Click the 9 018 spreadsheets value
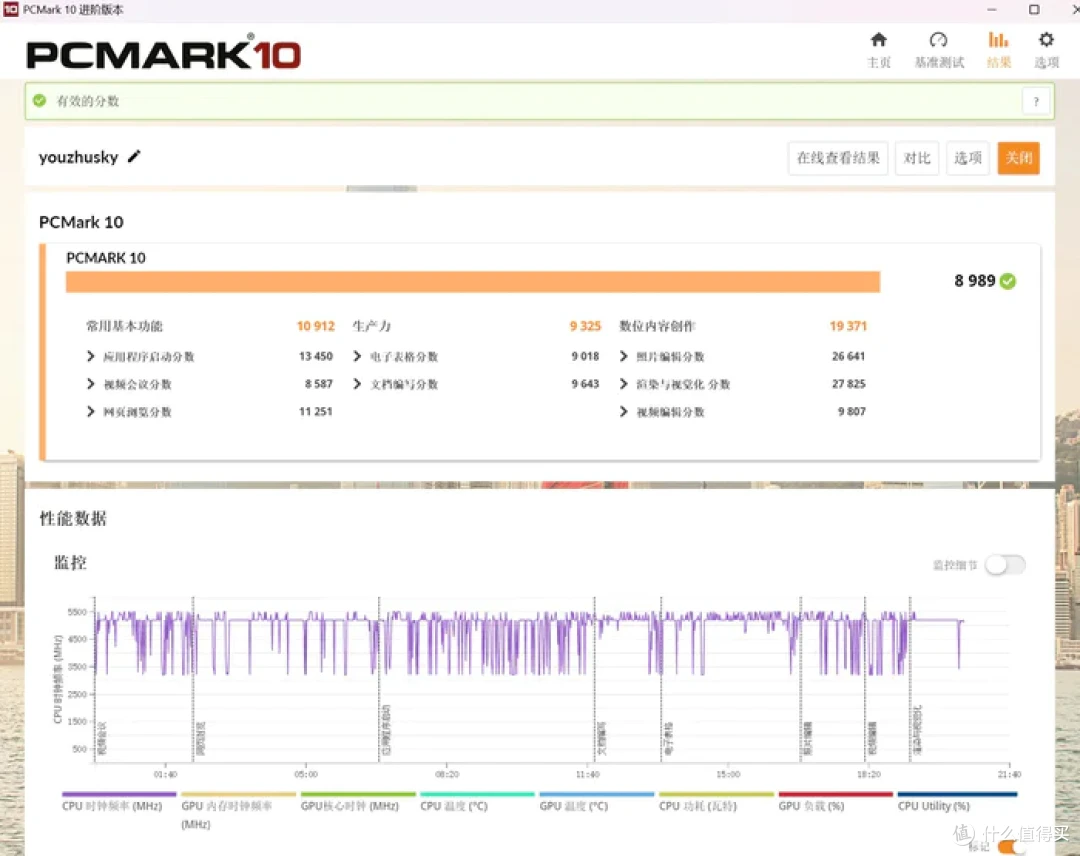The image size is (1080, 856). (x=585, y=356)
